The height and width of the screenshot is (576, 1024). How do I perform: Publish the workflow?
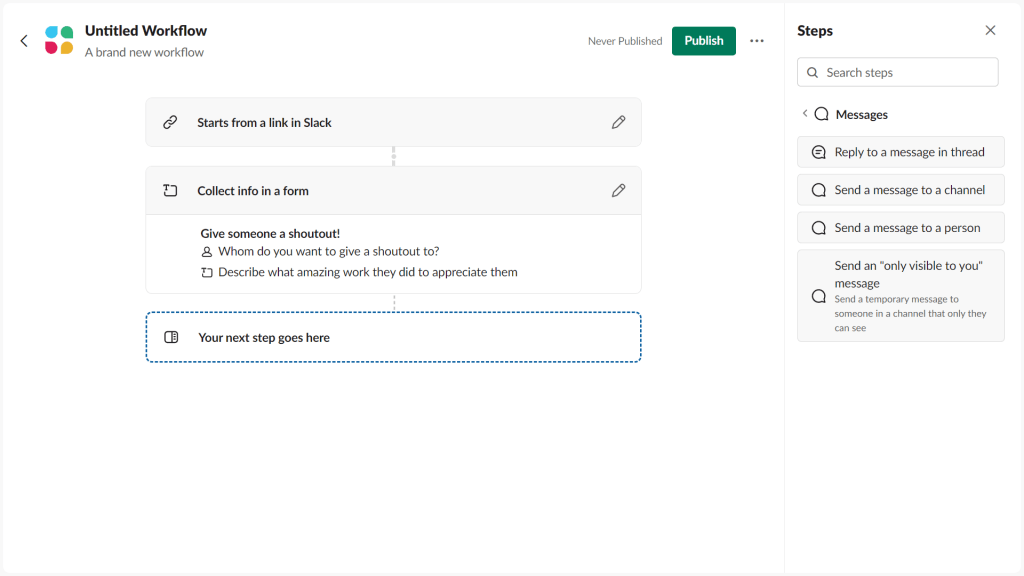[x=703, y=40]
